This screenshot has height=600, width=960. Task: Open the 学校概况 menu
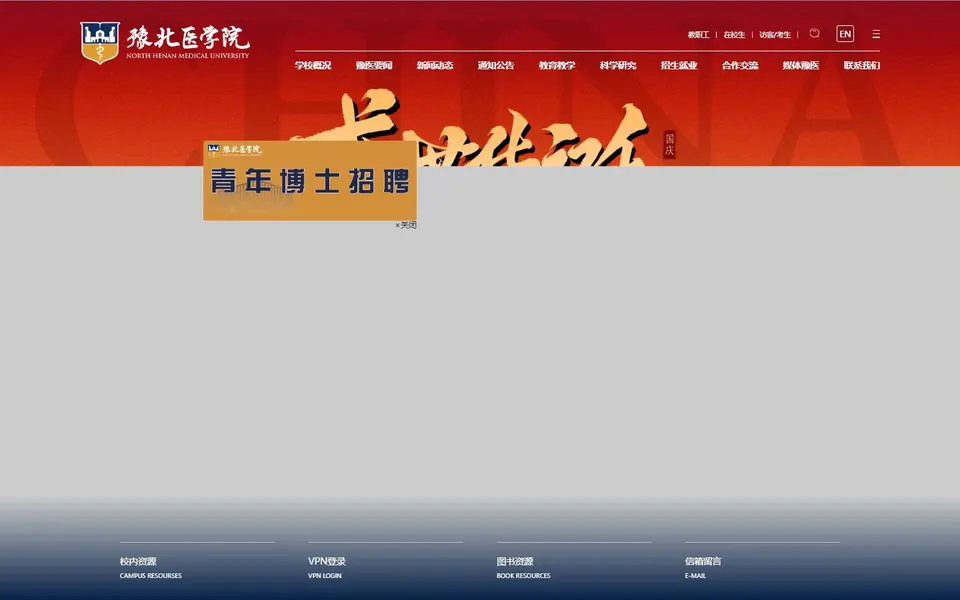(x=313, y=66)
